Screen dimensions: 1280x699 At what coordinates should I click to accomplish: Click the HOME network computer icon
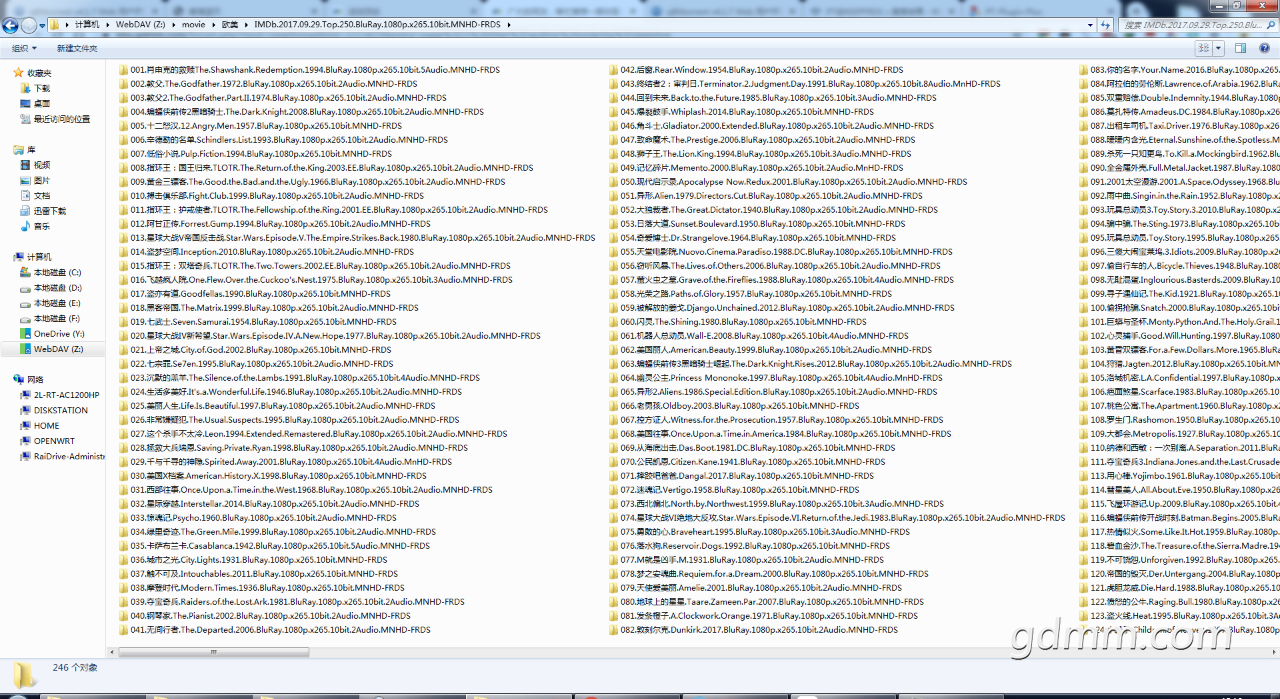click(25, 425)
